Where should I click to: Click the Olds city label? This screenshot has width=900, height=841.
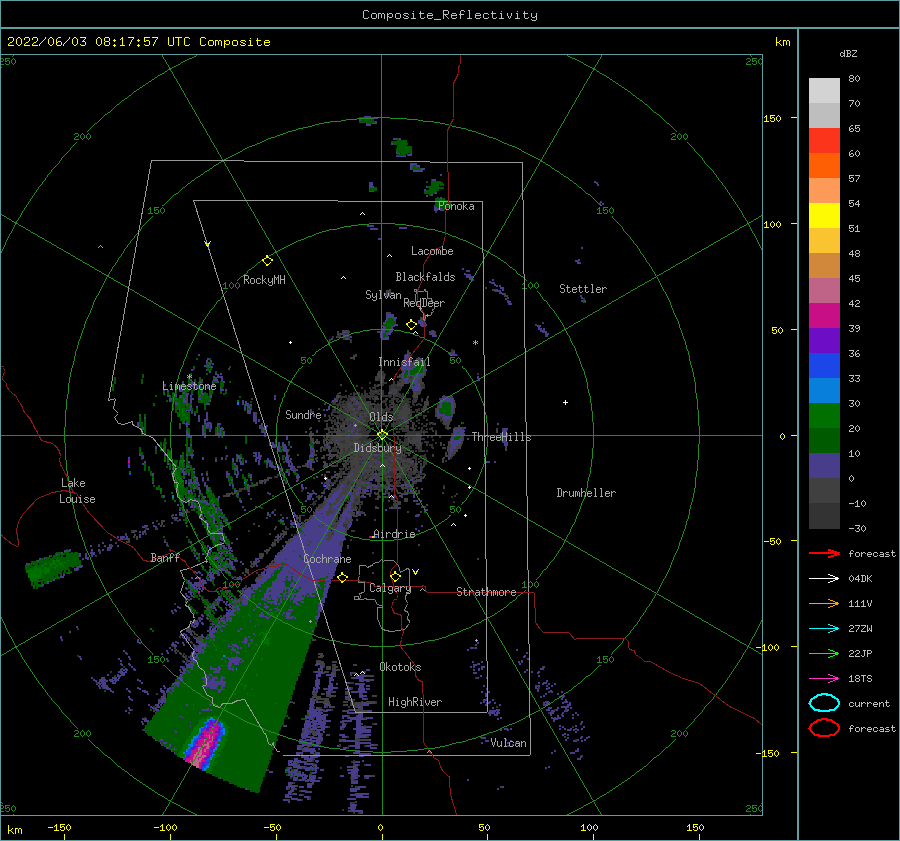point(381,417)
